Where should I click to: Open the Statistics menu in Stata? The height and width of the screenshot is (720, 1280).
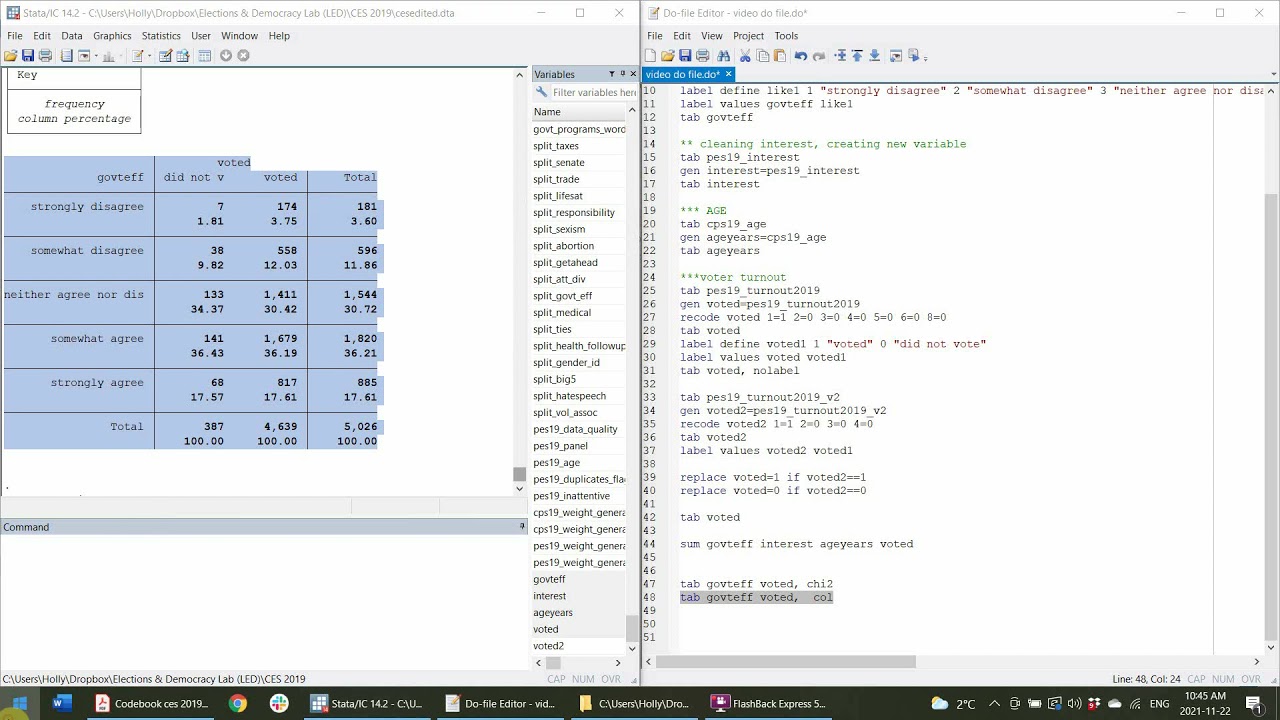point(161,36)
